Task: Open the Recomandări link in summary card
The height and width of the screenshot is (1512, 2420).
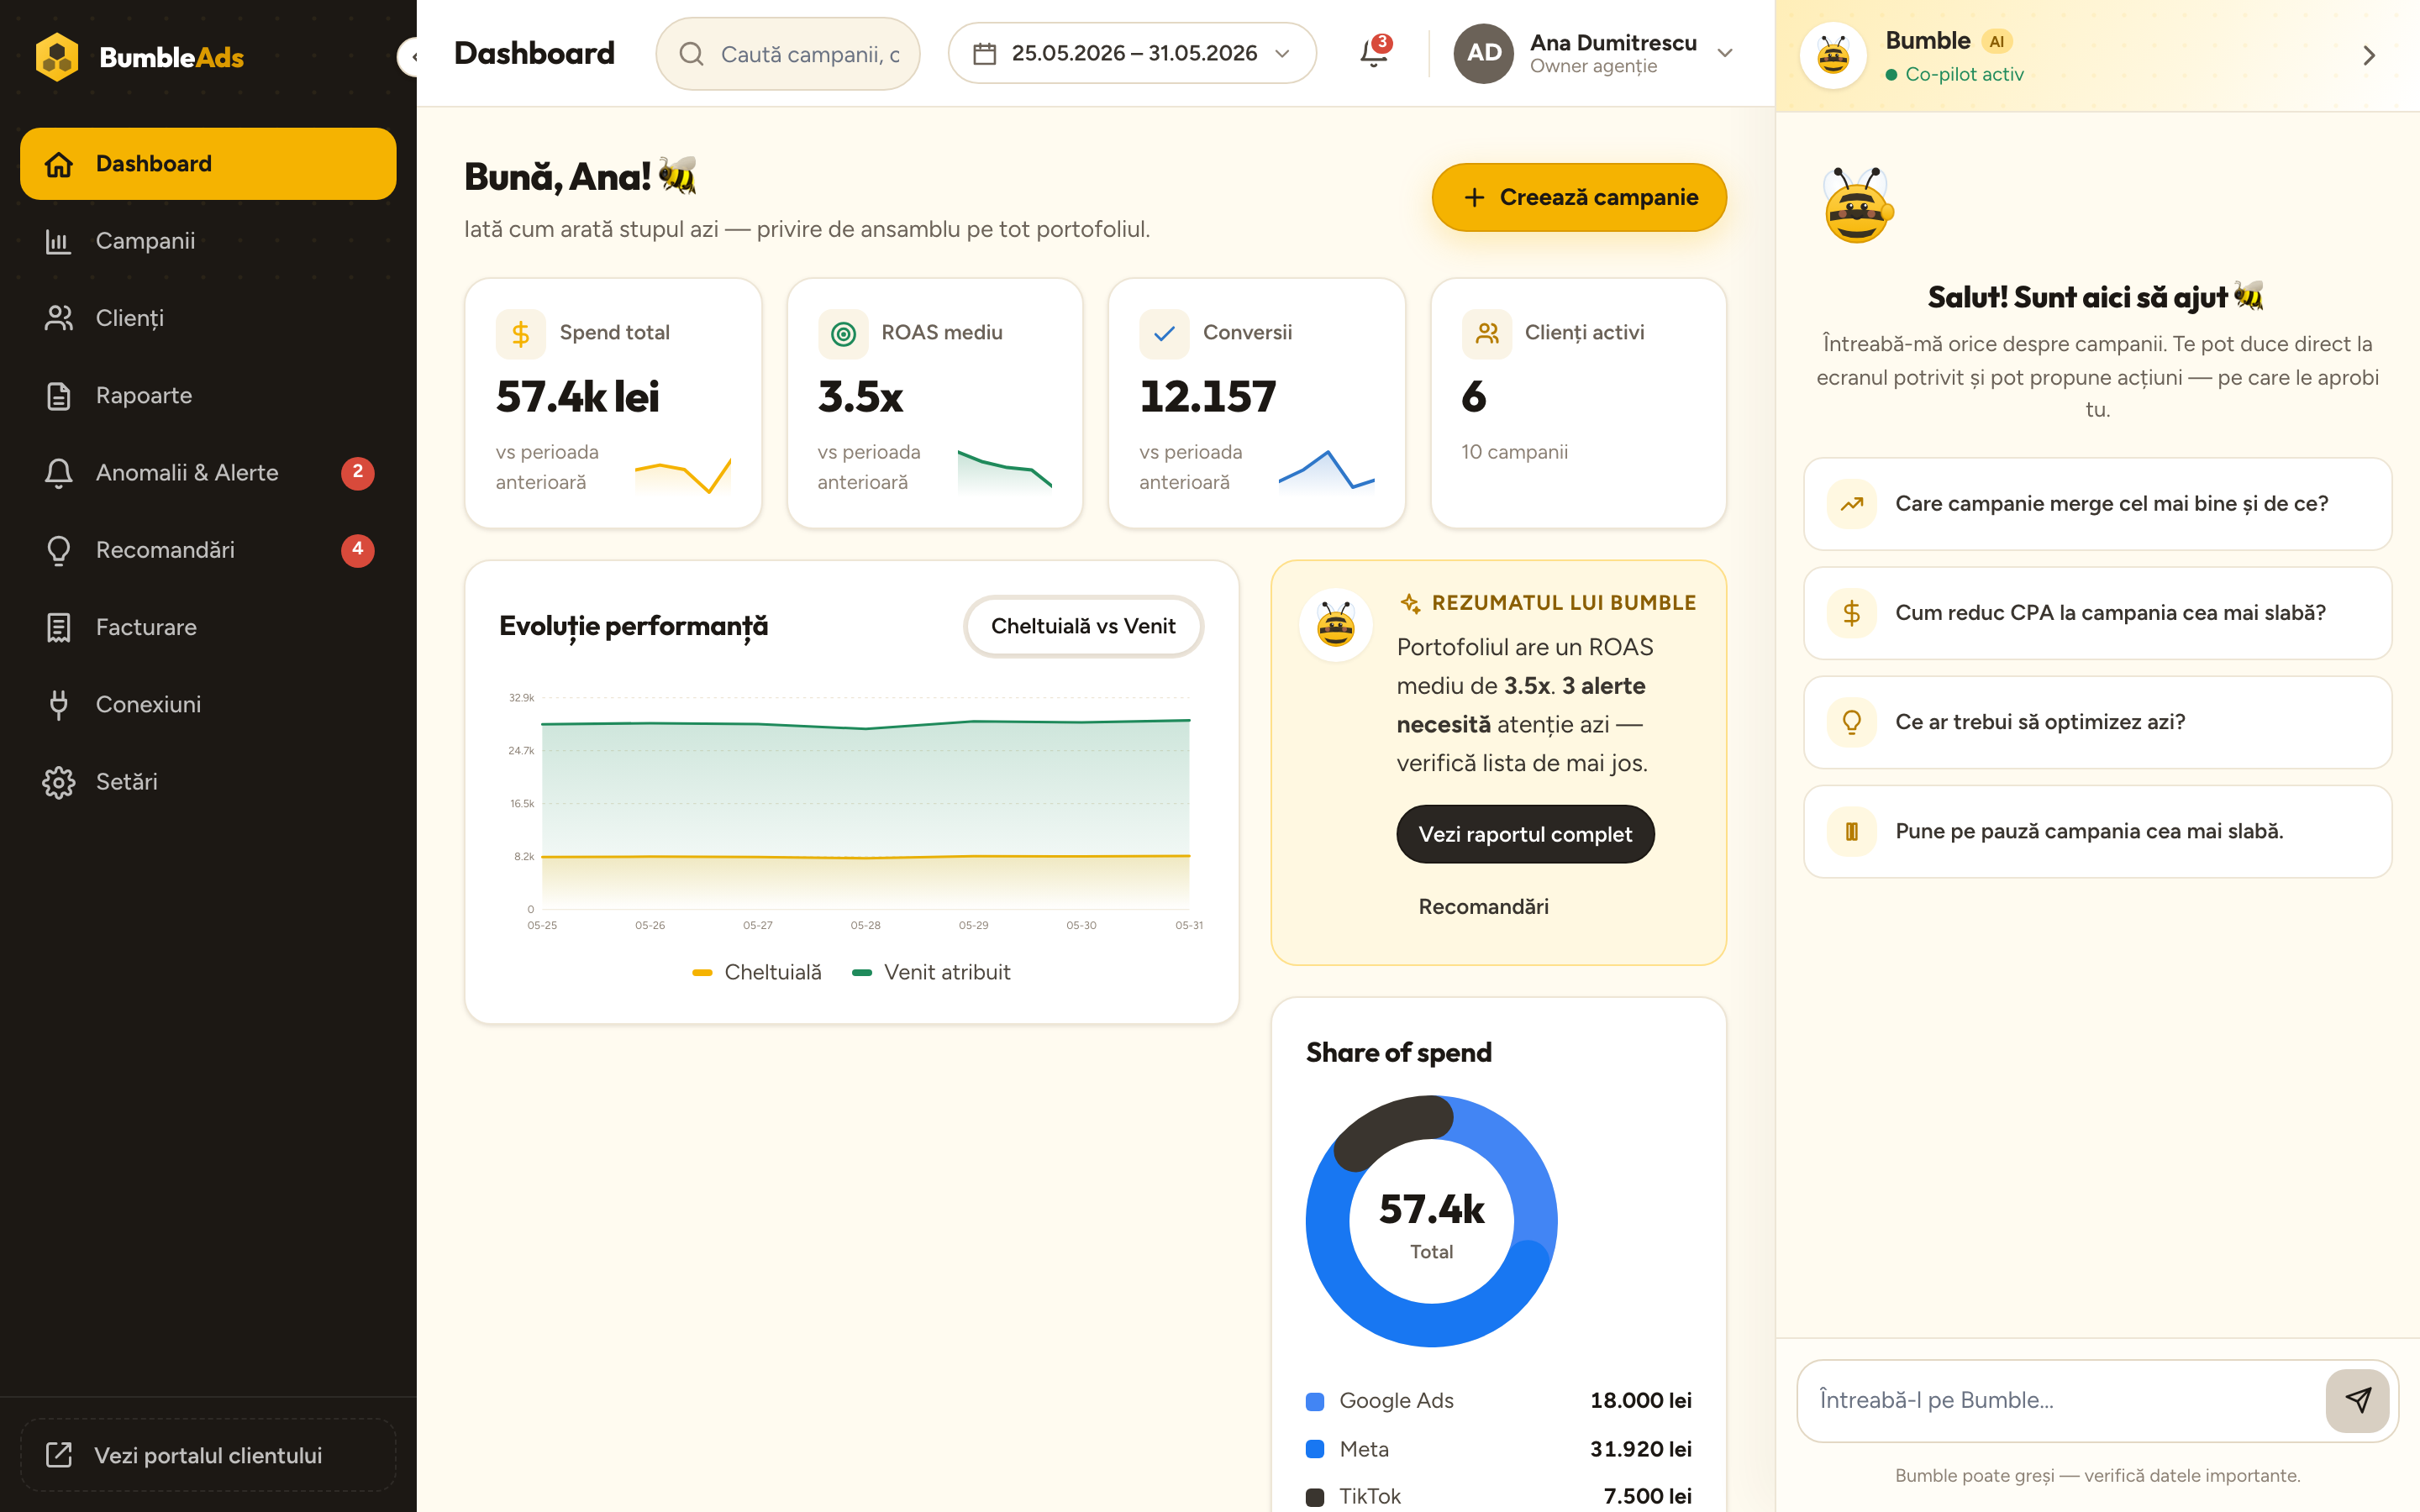Action: pos(1483,906)
